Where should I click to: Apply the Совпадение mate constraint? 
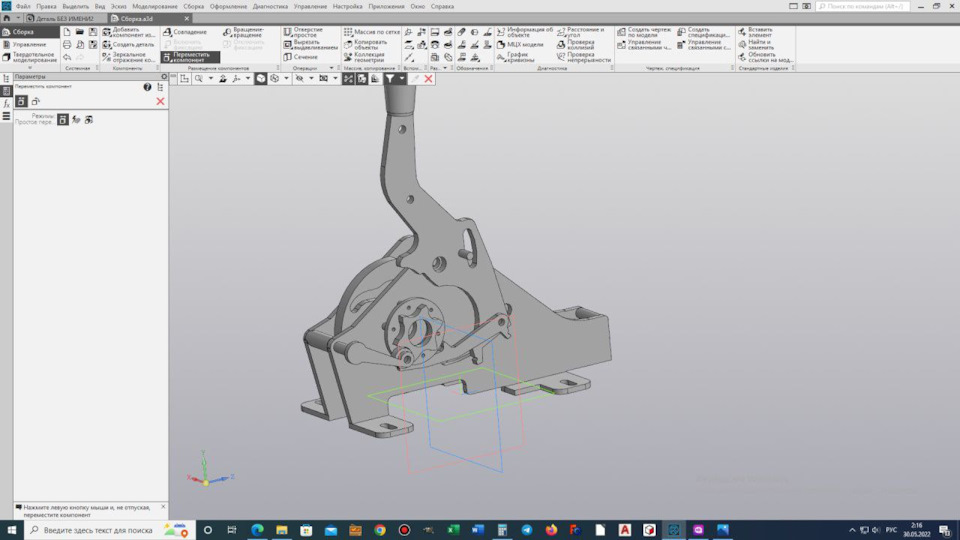(x=185, y=32)
